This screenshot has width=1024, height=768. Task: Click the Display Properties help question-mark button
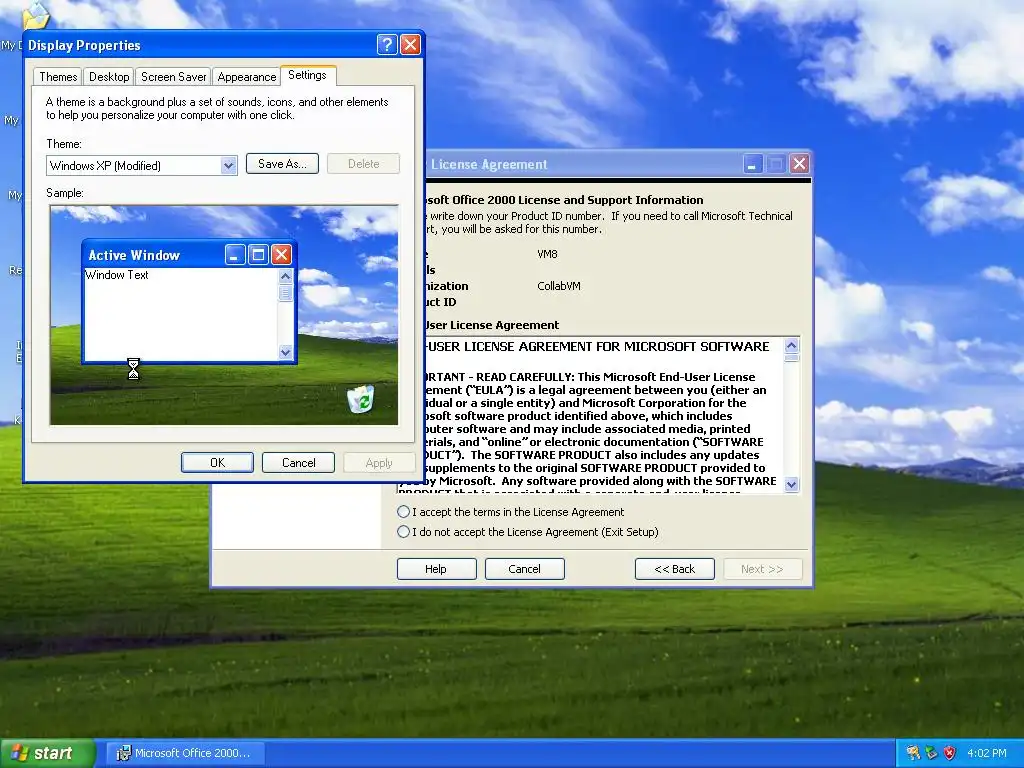387,44
